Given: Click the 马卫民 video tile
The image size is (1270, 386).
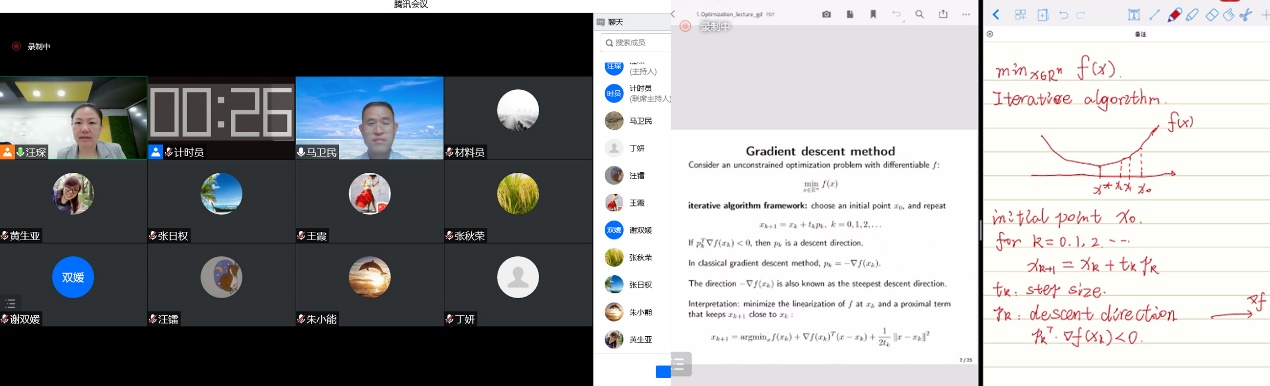Looking at the screenshot, I should pos(370,118).
